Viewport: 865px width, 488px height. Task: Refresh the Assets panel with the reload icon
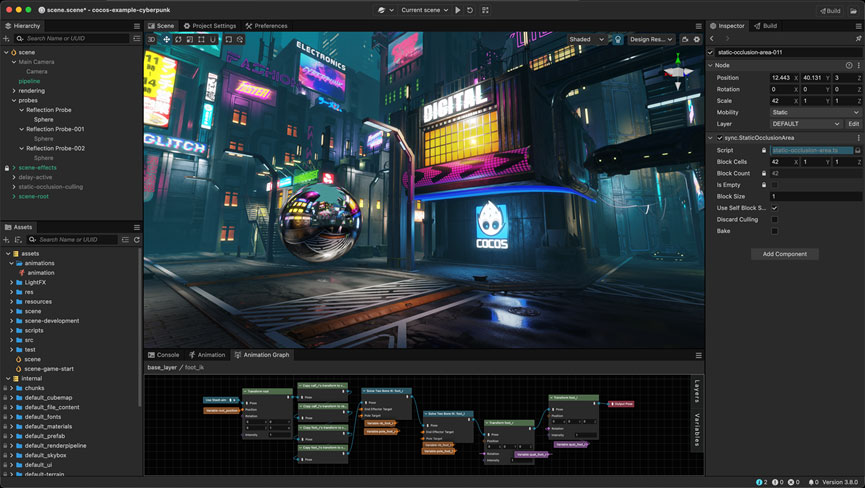(x=137, y=240)
